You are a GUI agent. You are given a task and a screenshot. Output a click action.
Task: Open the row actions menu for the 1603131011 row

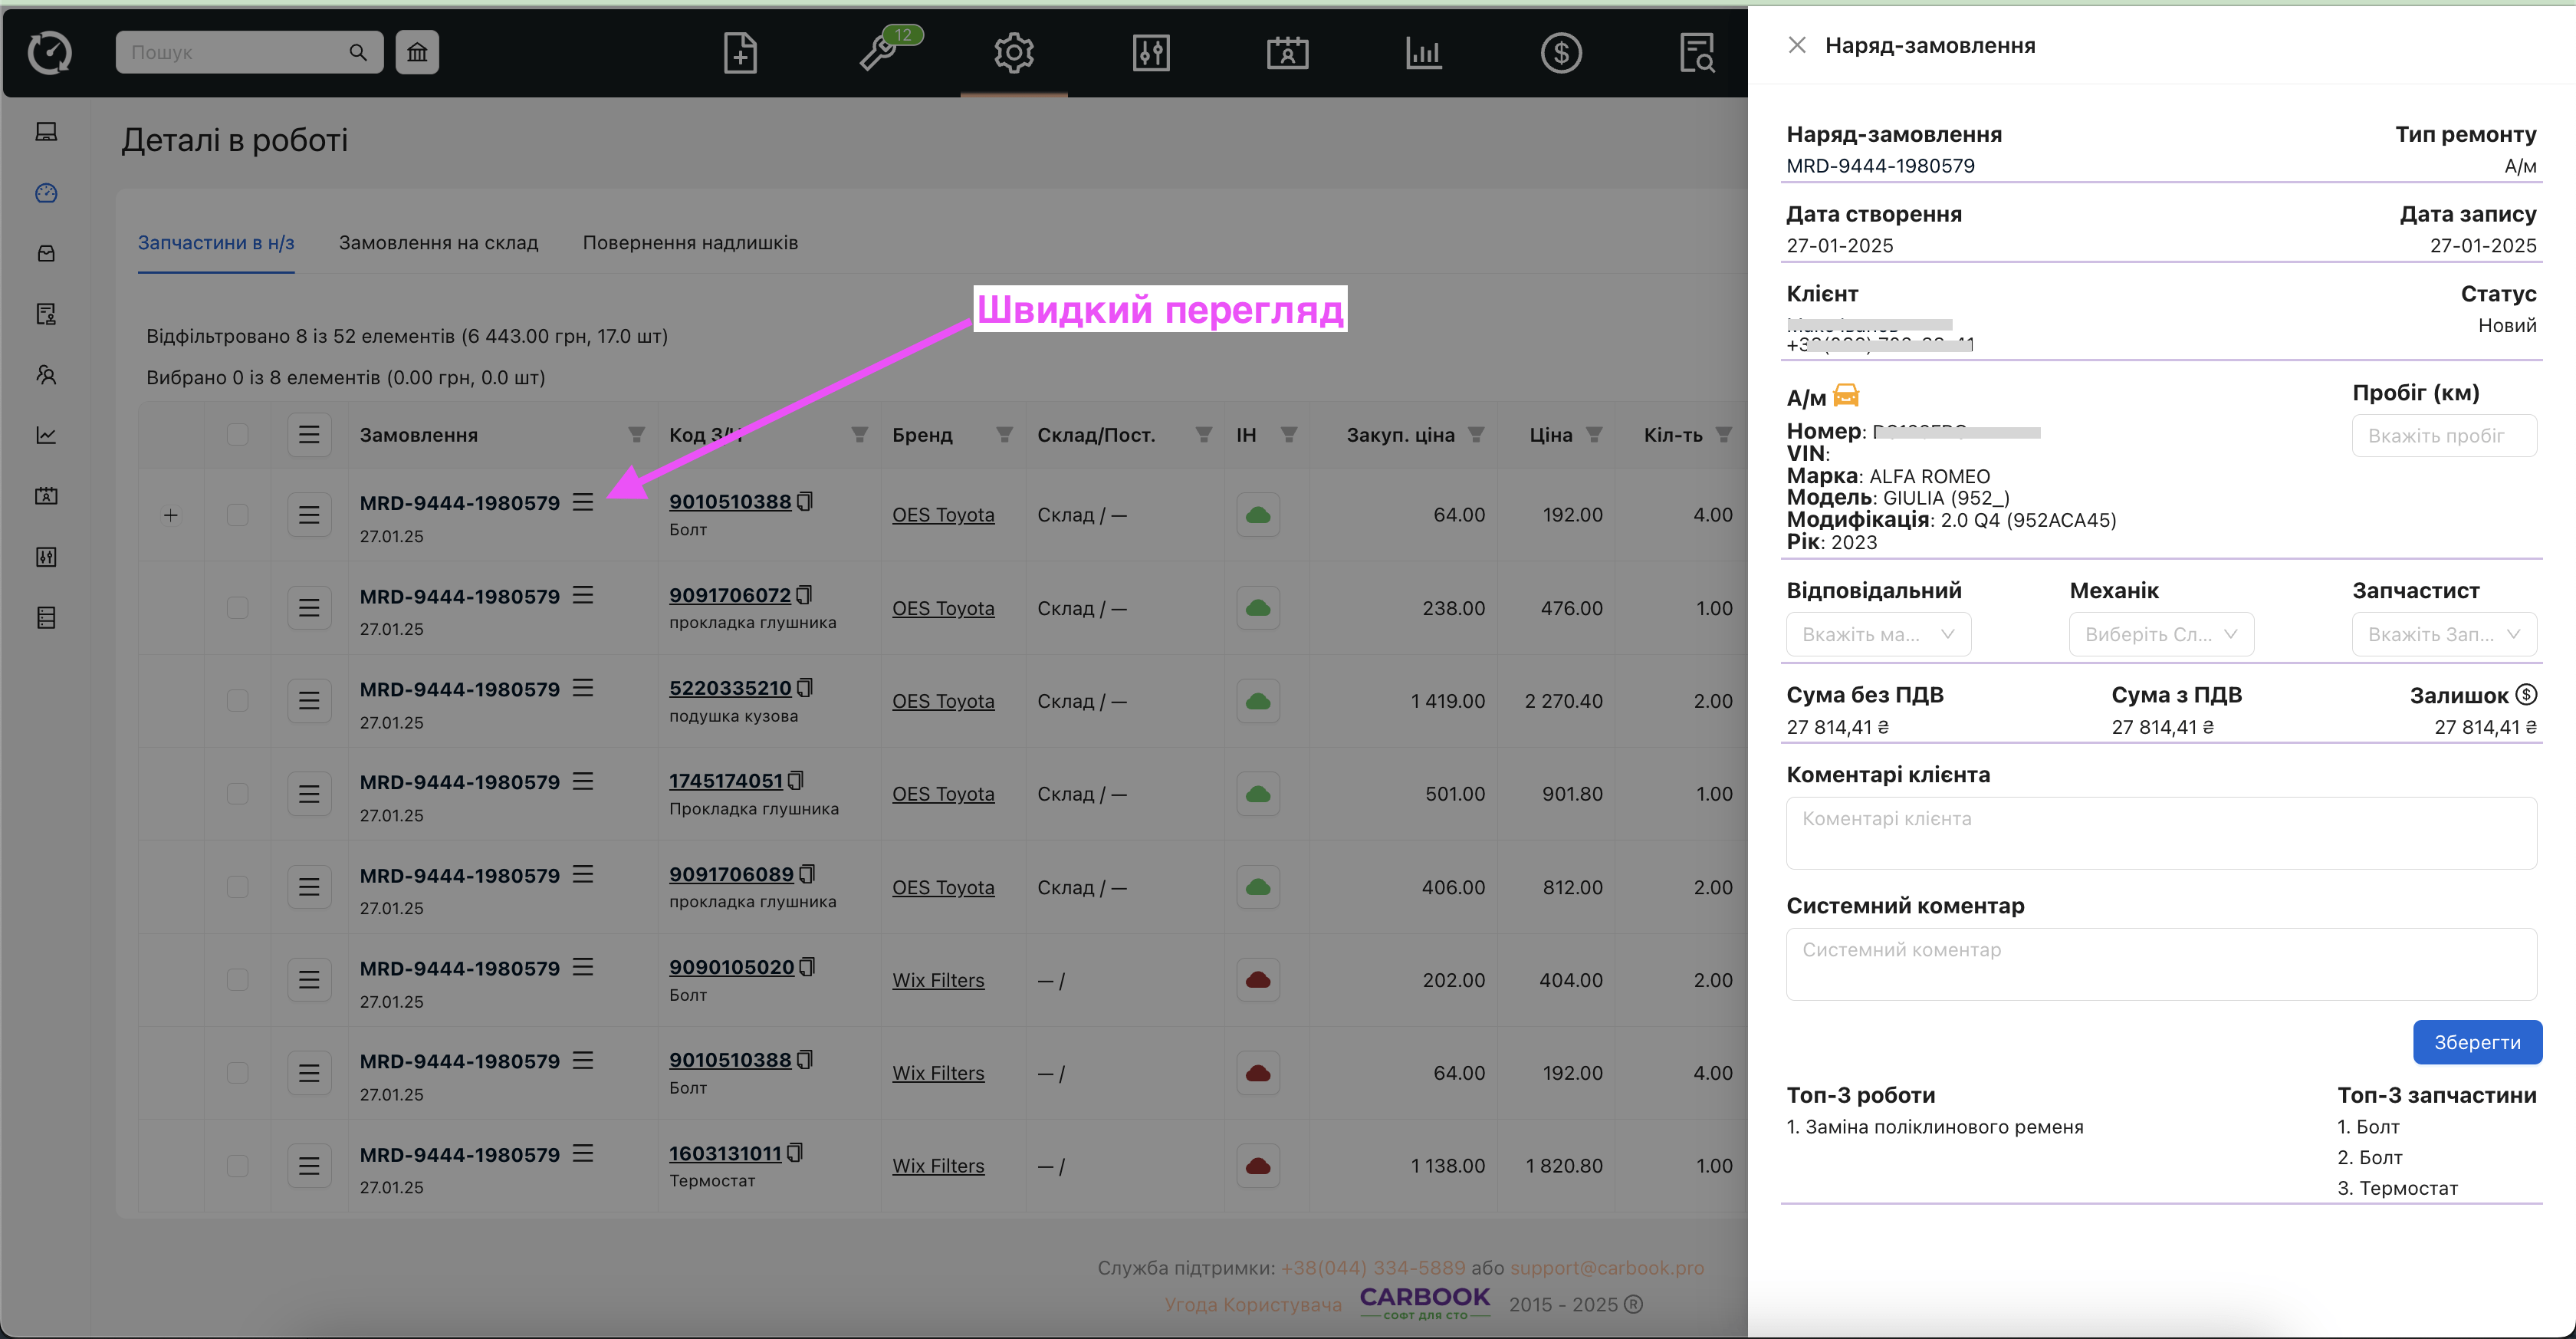click(x=309, y=1166)
